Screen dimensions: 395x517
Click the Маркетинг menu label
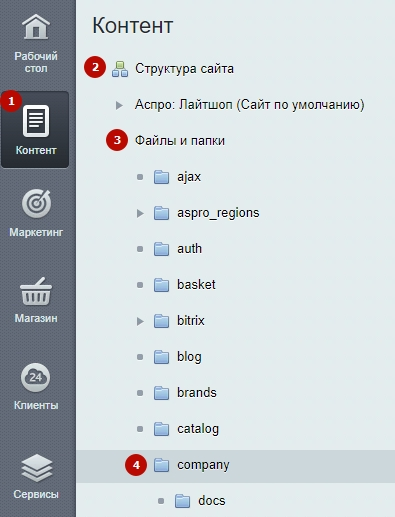coord(36,232)
